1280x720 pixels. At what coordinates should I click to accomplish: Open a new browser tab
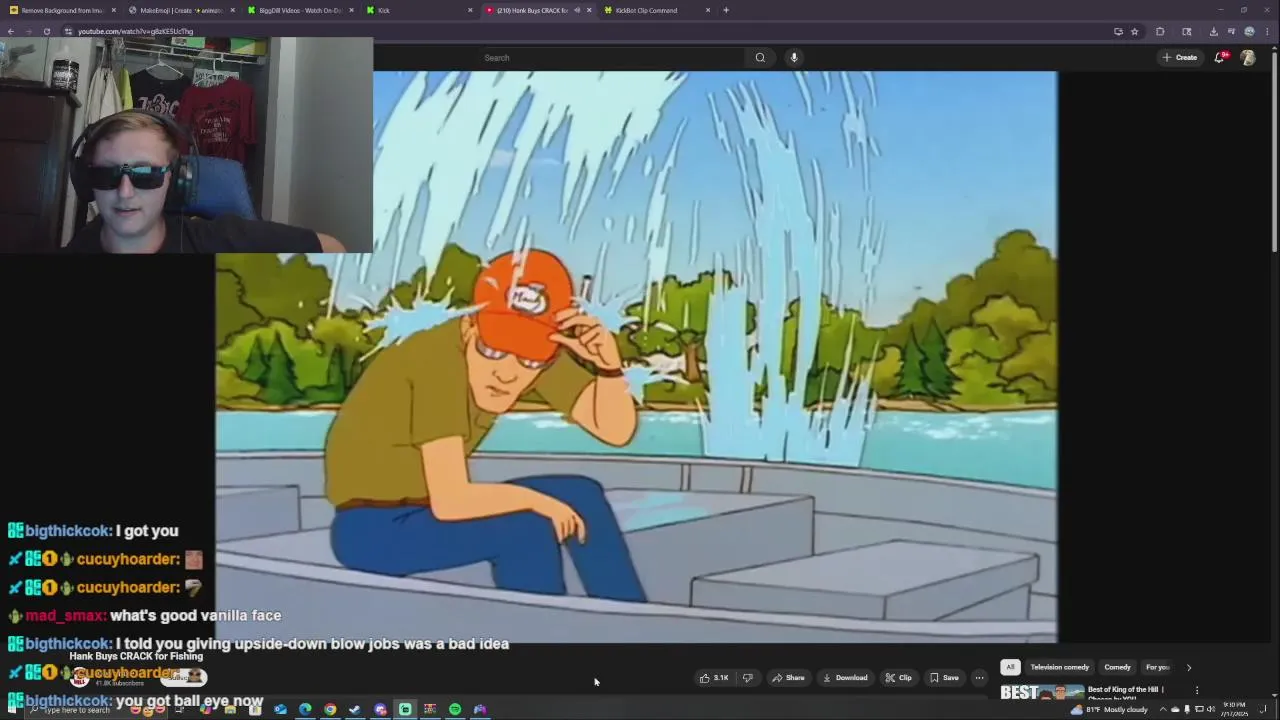tap(726, 10)
